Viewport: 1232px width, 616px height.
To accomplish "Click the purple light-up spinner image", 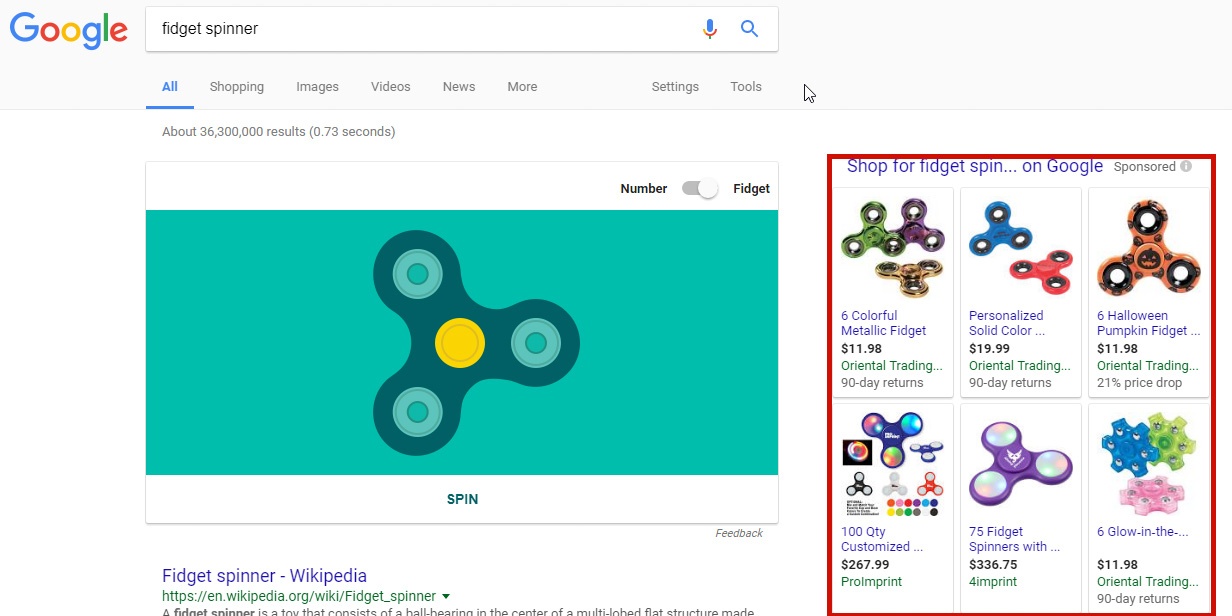I will coord(1021,464).
